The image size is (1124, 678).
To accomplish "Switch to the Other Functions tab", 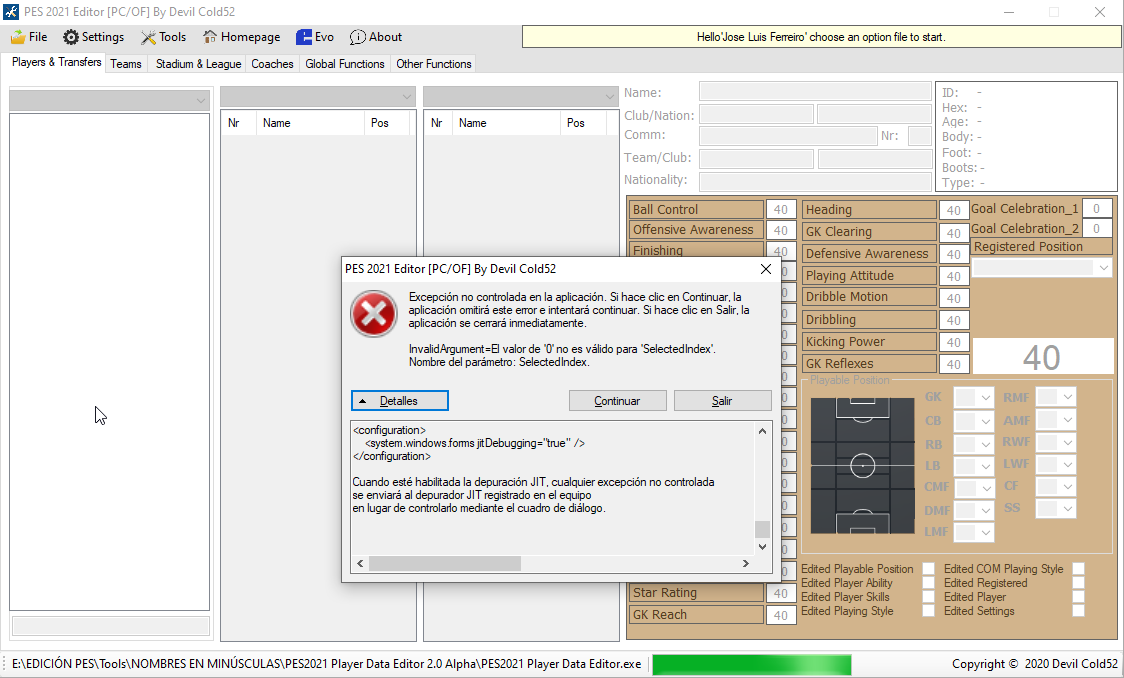I will click(434, 64).
